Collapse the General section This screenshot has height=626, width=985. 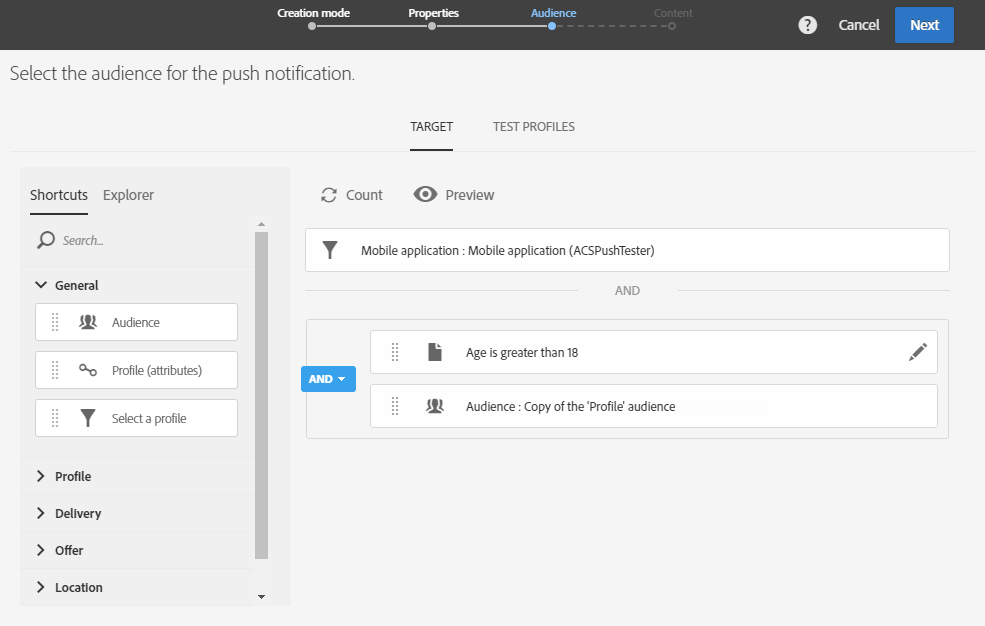coord(41,285)
